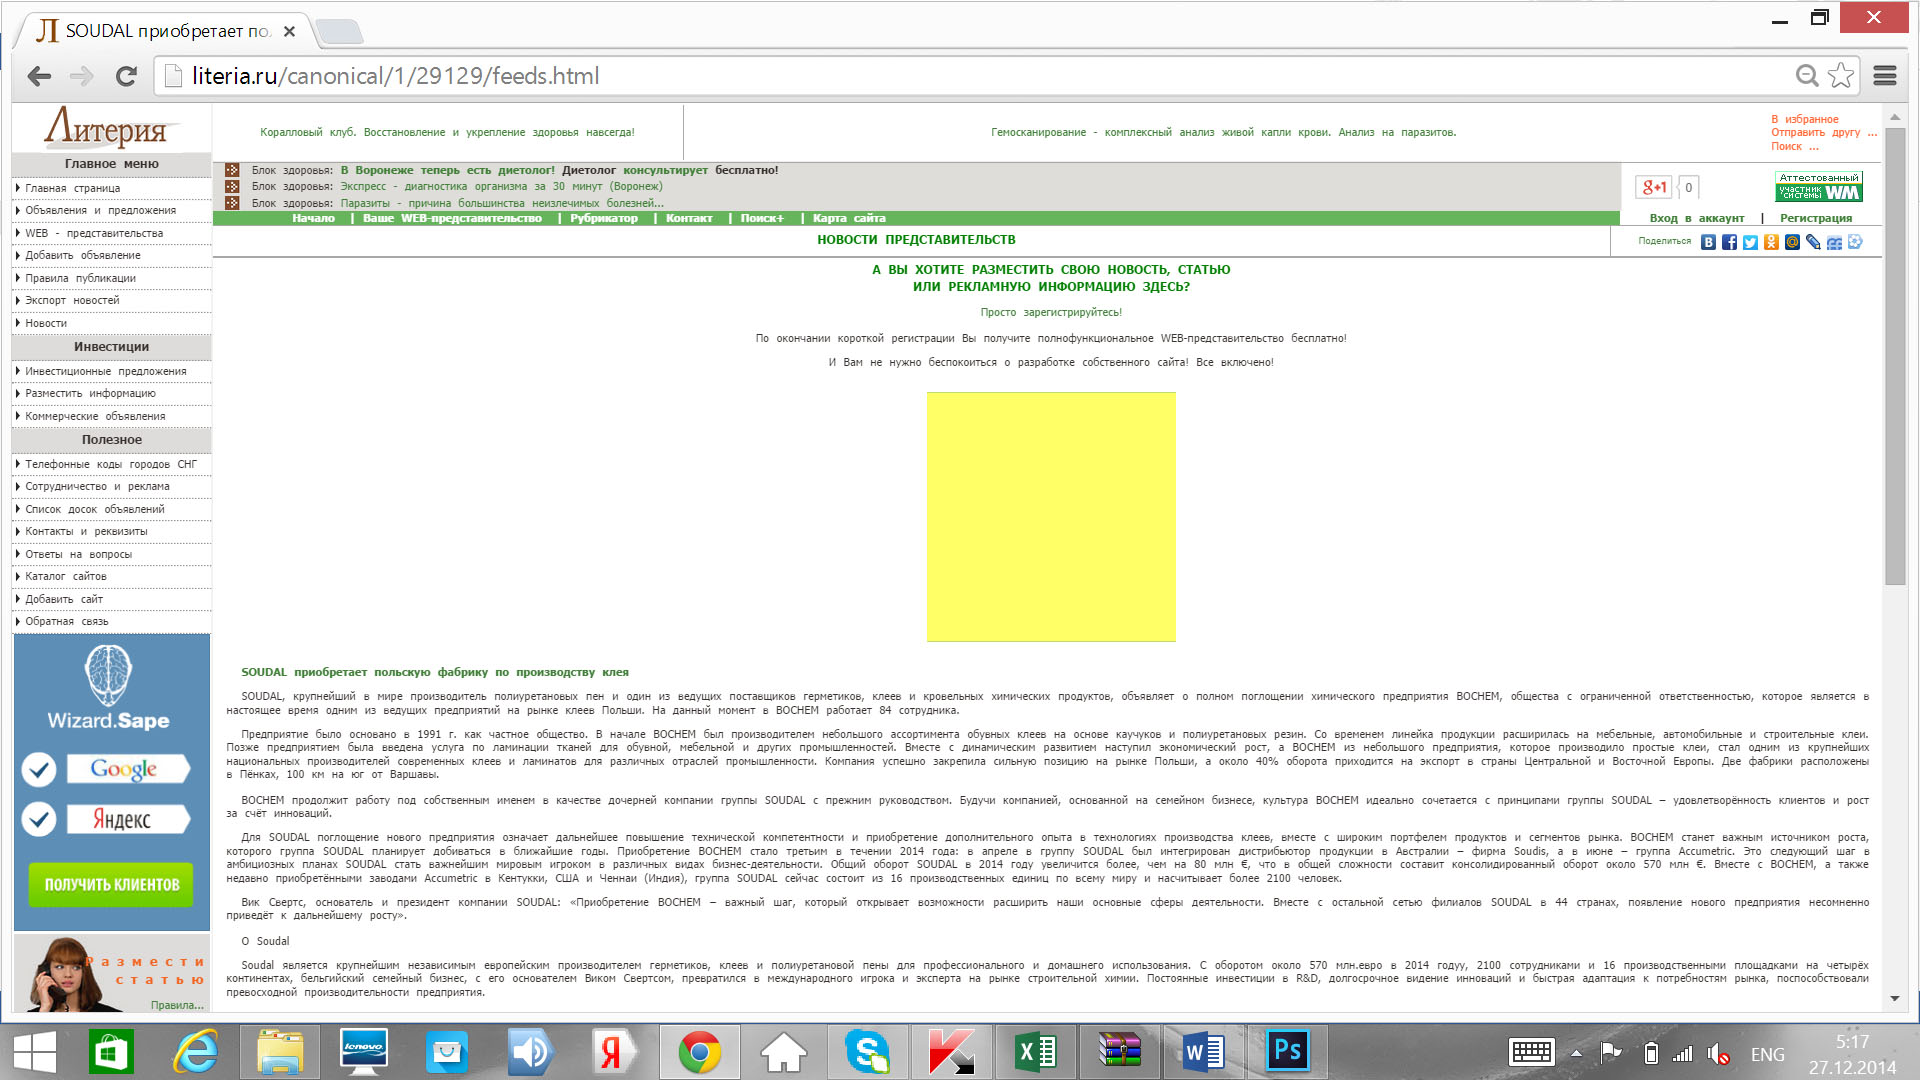1920x1080 pixels.
Task: Click В избранное link at top right
Action: tap(1805, 119)
